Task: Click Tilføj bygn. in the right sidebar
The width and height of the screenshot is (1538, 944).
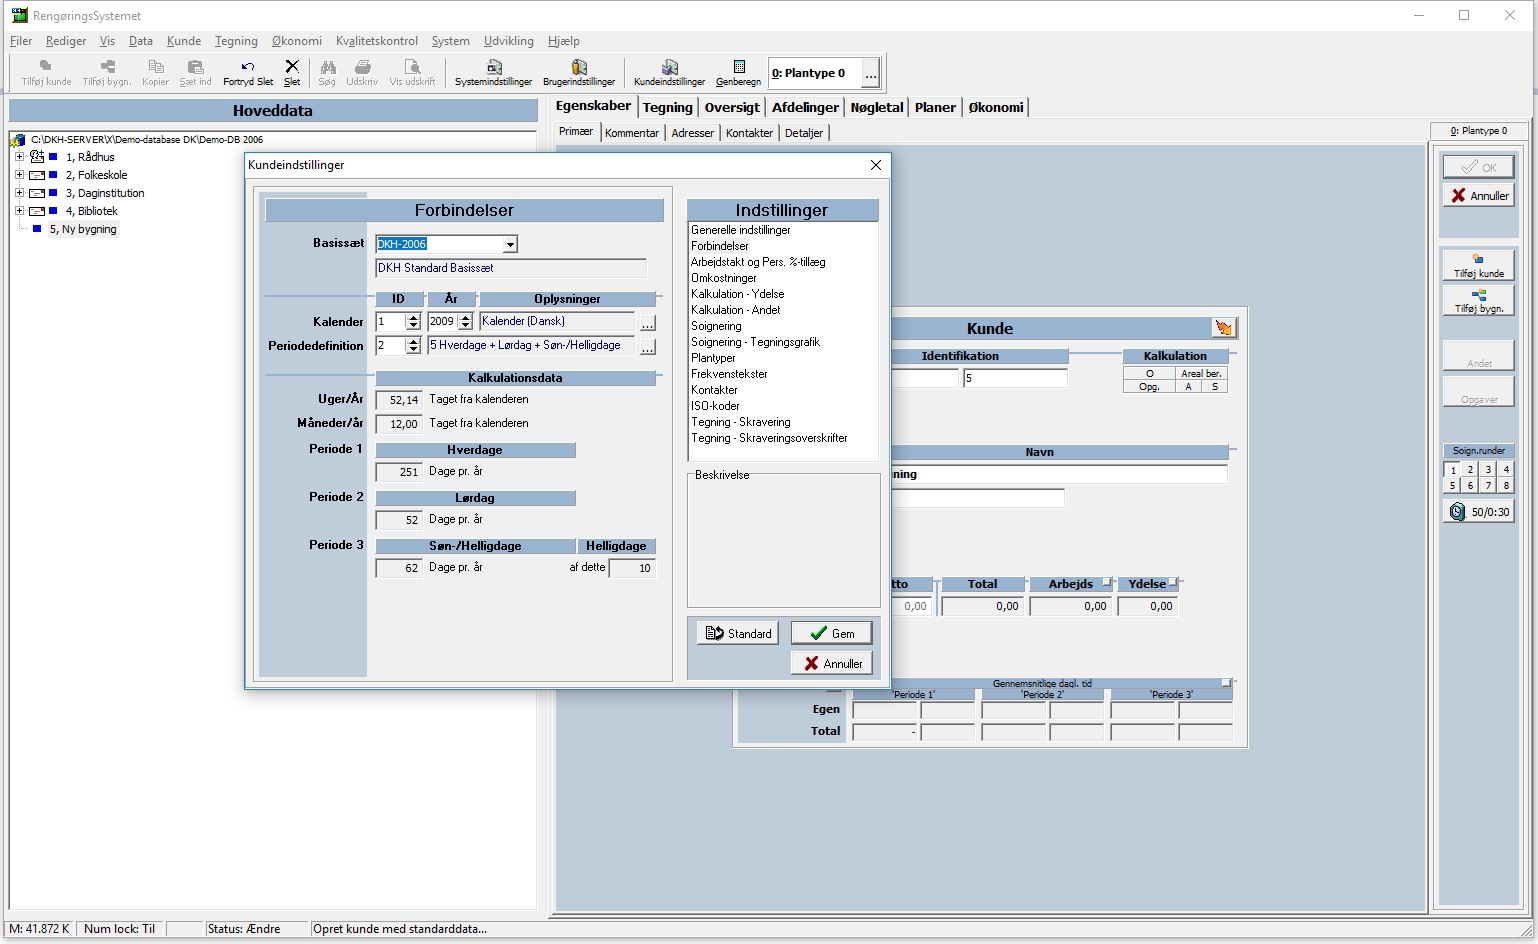Action: tap(1478, 300)
